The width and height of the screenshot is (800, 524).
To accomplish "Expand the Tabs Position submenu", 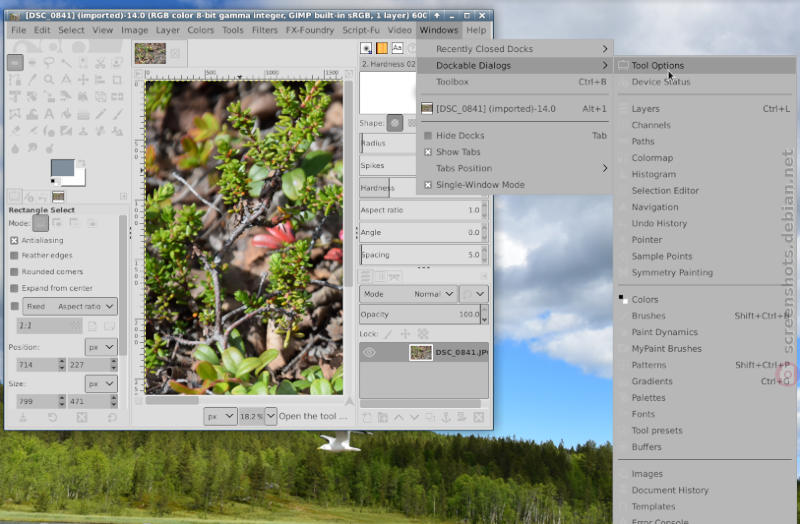I will pyautogui.click(x=514, y=168).
